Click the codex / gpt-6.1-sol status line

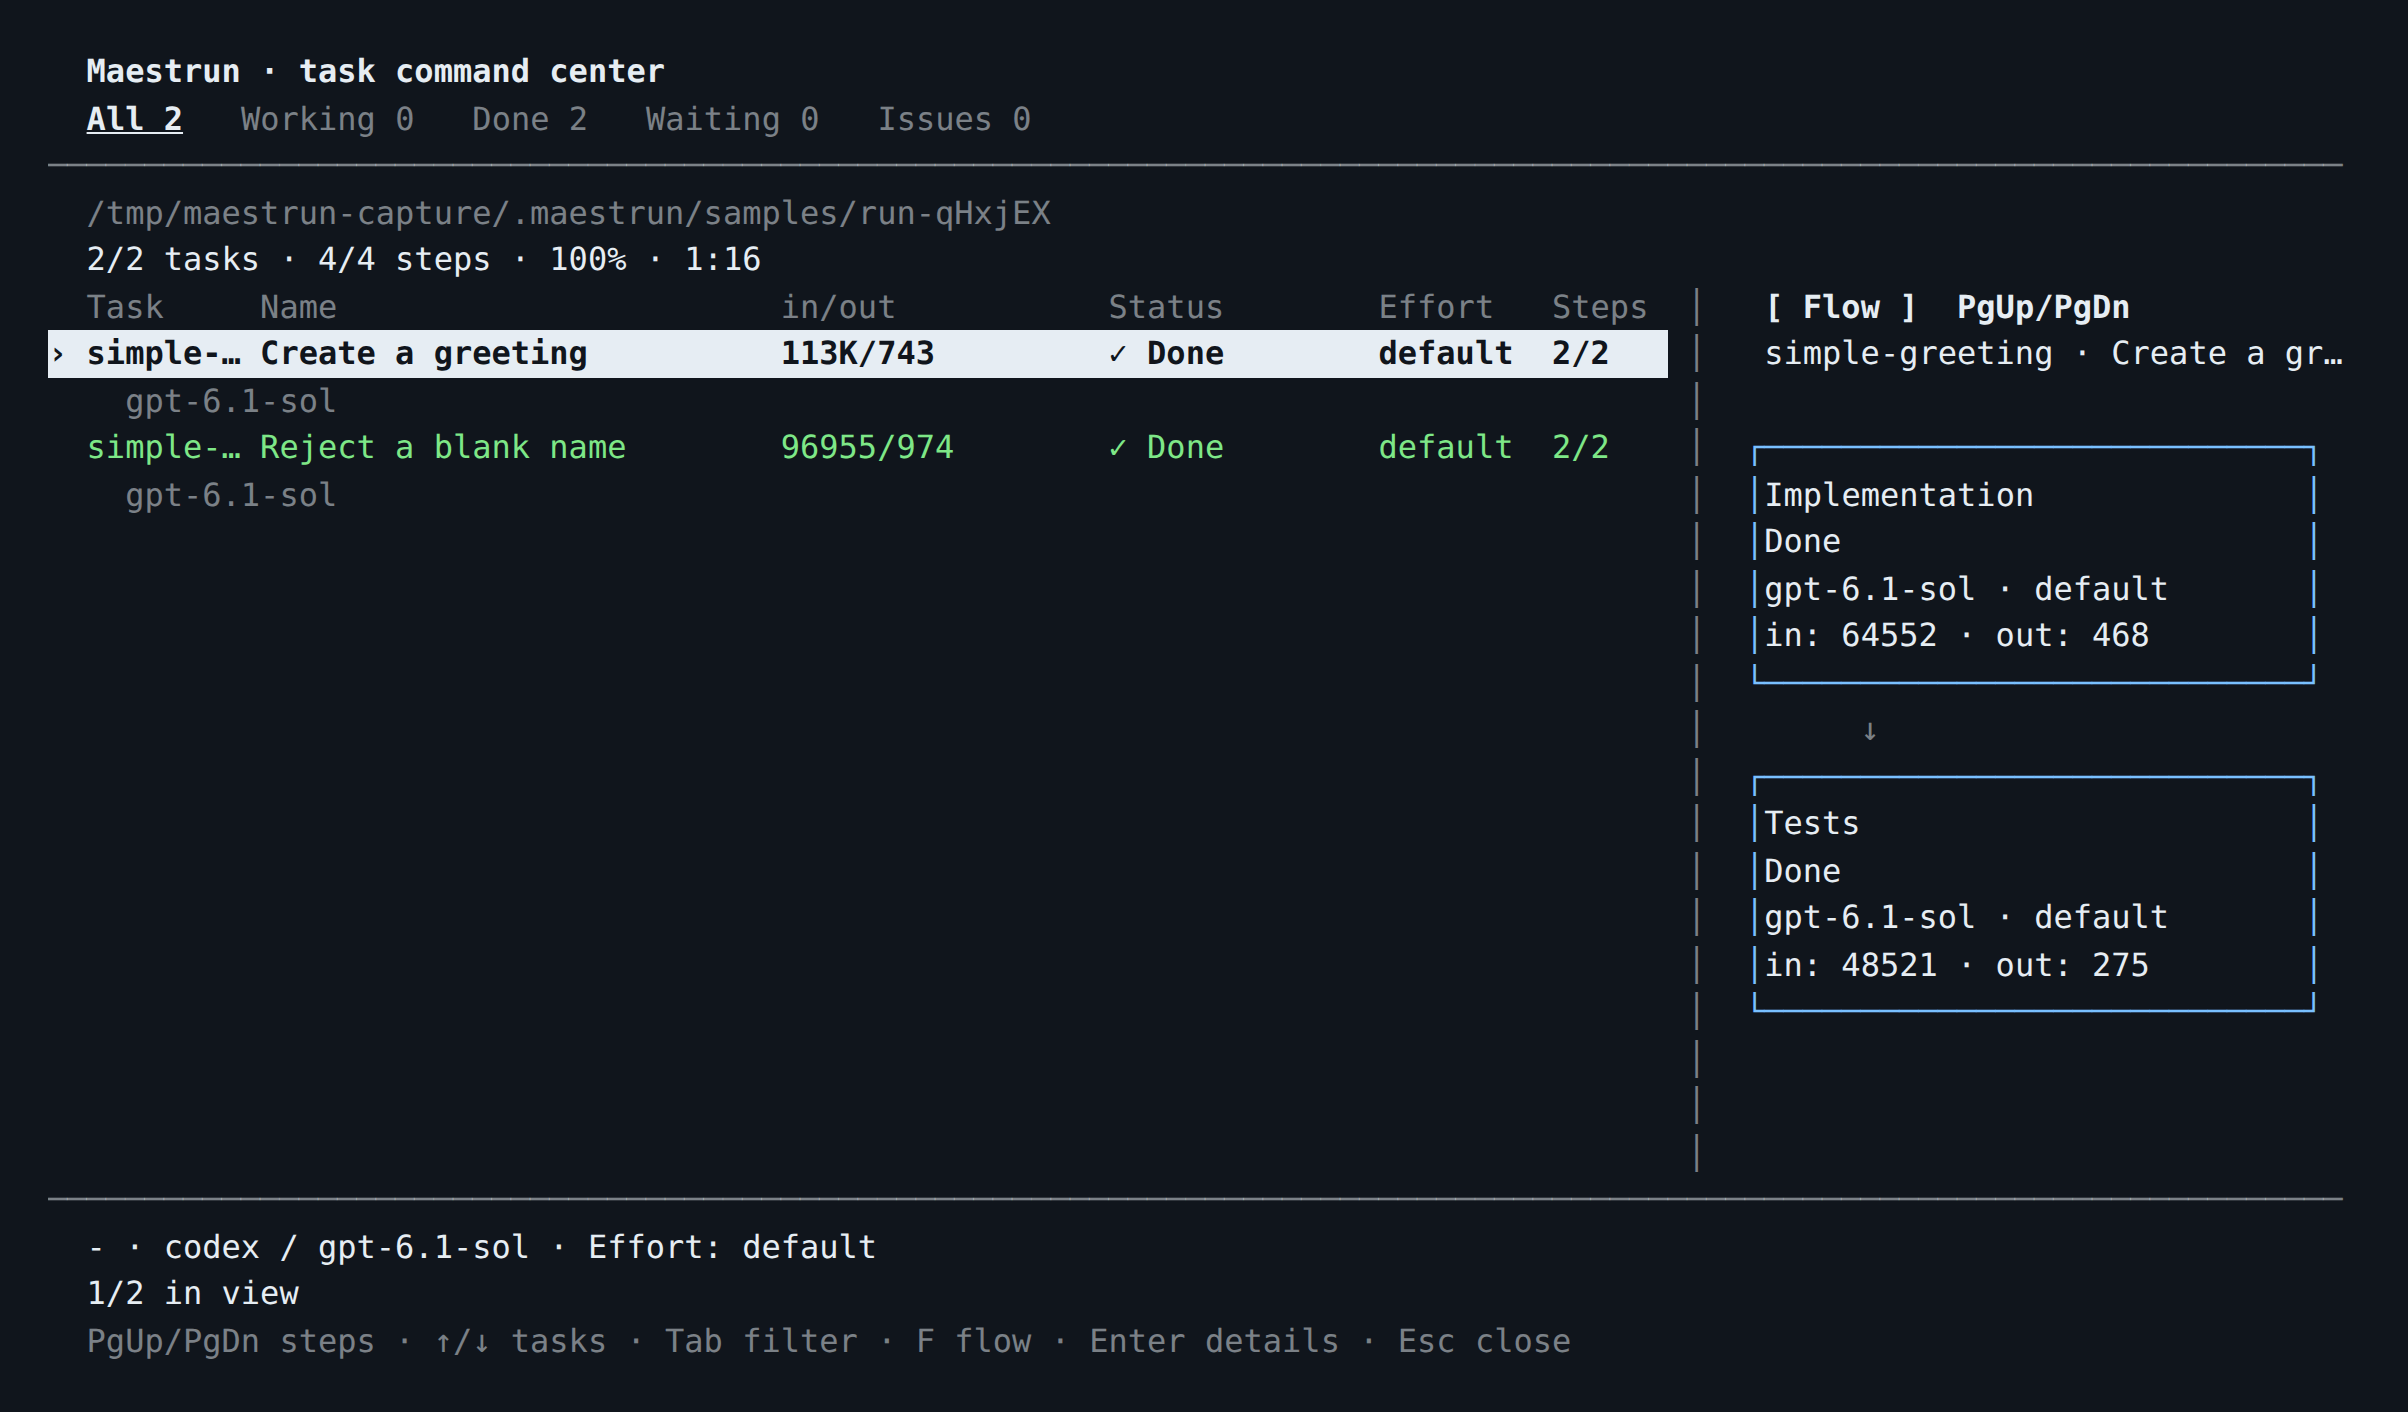tap(481, 1247)
